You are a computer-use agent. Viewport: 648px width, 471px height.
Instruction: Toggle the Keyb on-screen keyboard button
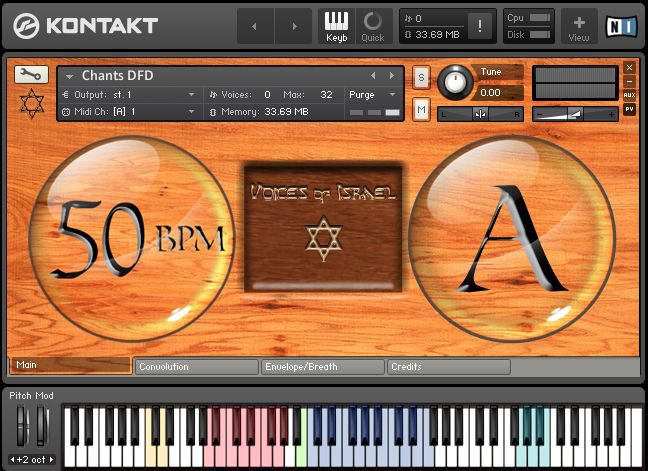[x=336, y=26]
